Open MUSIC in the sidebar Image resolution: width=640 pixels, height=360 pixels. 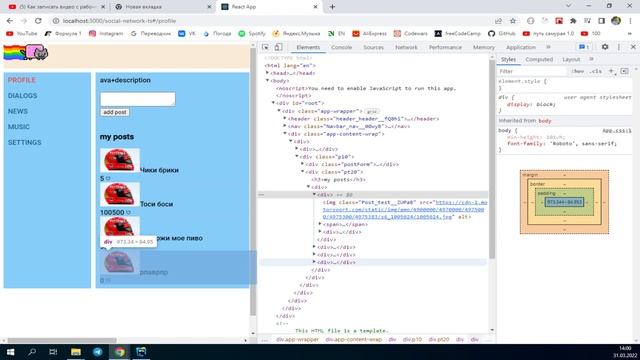[x=19, y=127]
